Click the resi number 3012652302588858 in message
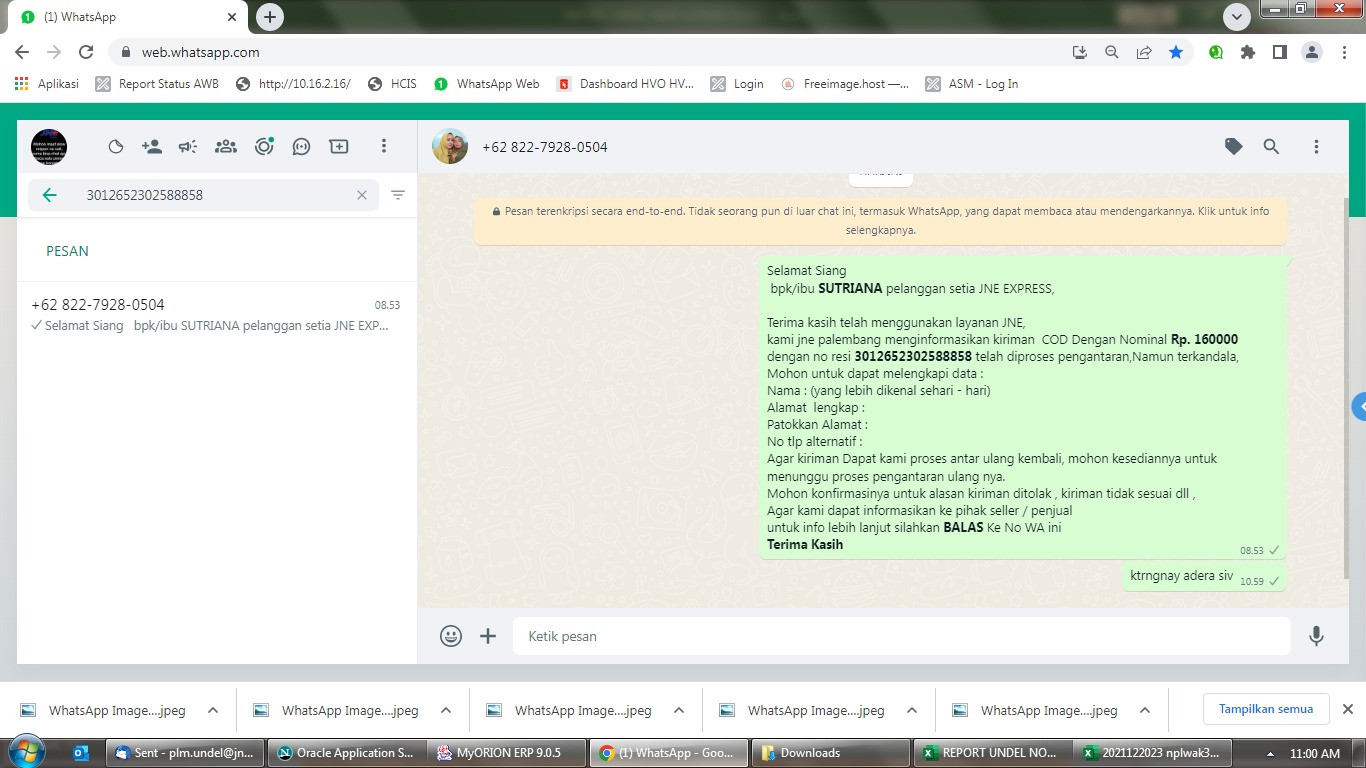 coord(913,356)
